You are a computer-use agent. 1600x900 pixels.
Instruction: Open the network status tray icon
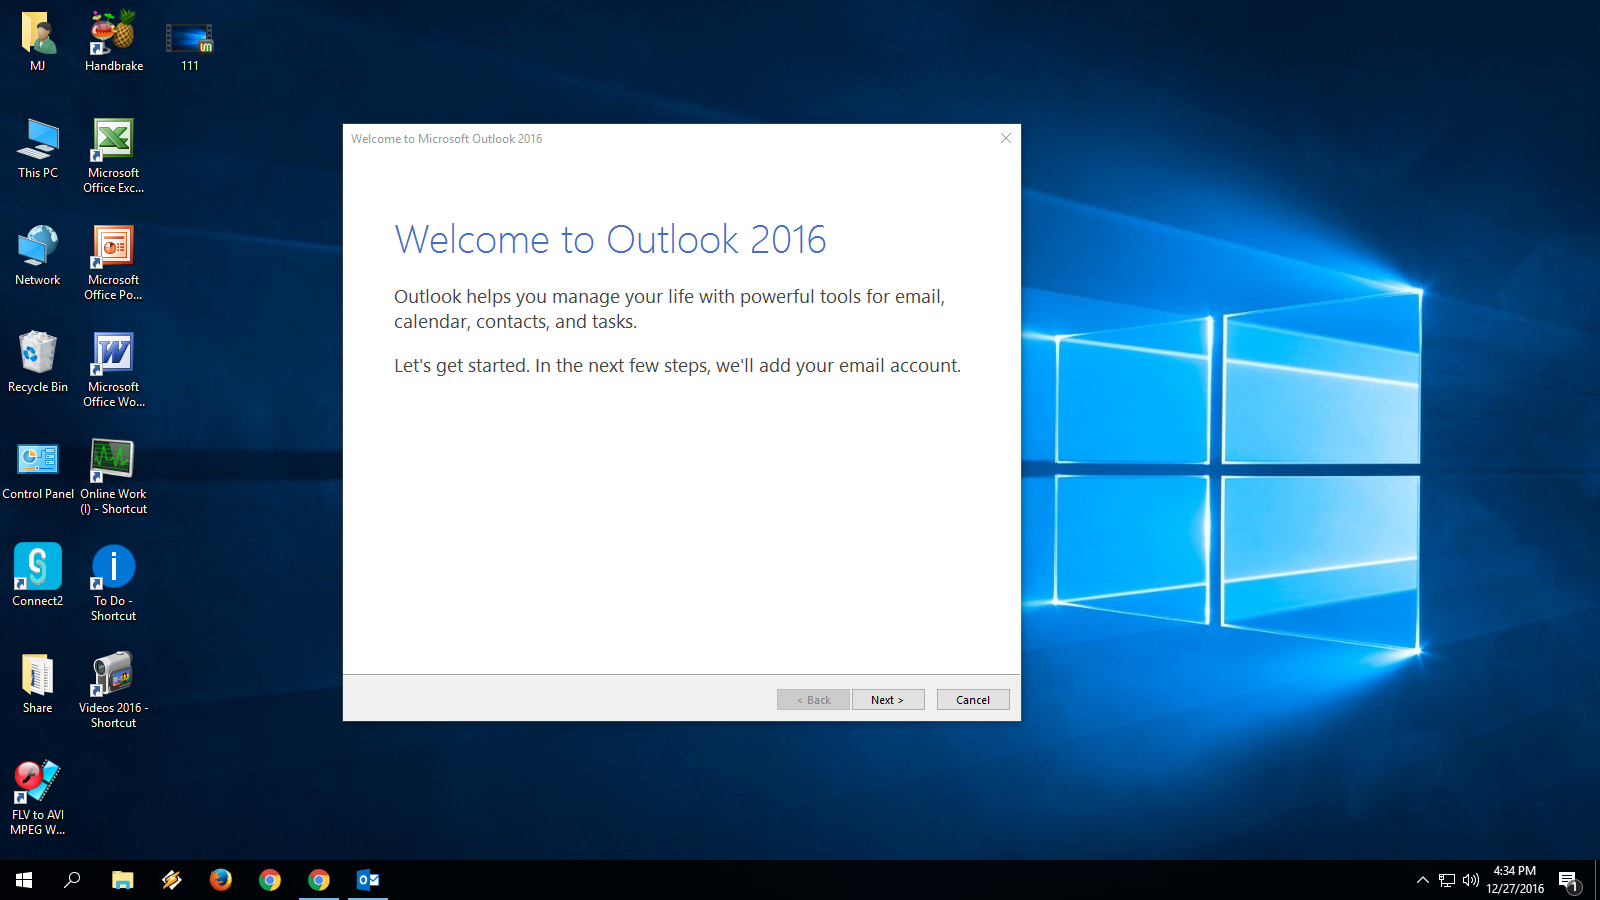point(1447,880)
